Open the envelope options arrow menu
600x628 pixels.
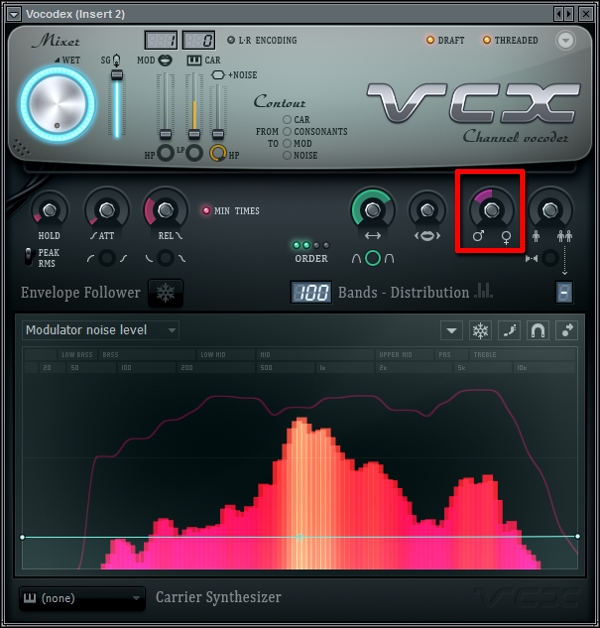tap(451, 330)
